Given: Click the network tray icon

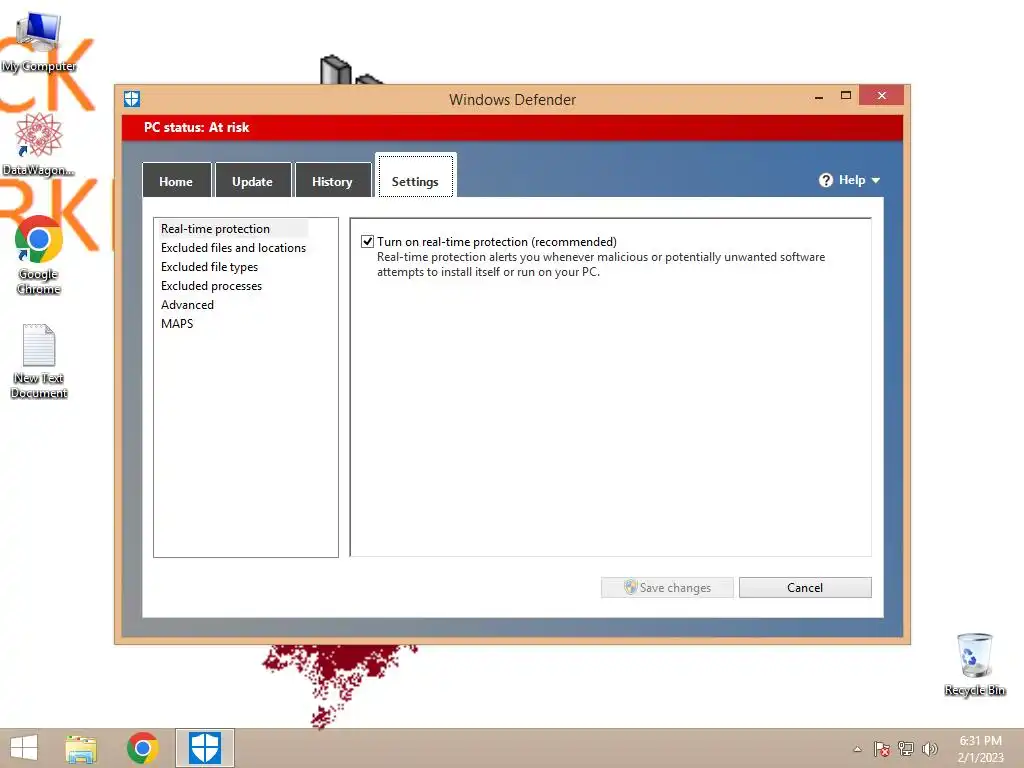Looking at the screenshot, I should click(906, 748).
